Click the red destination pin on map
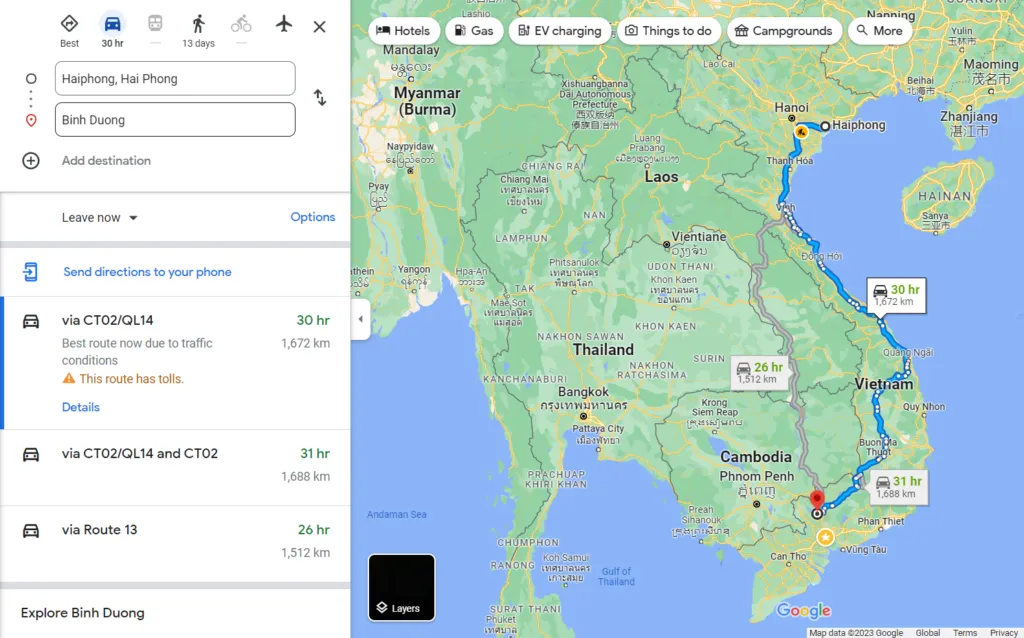Viewport: 1024px width, 638px height. (817, 501)
